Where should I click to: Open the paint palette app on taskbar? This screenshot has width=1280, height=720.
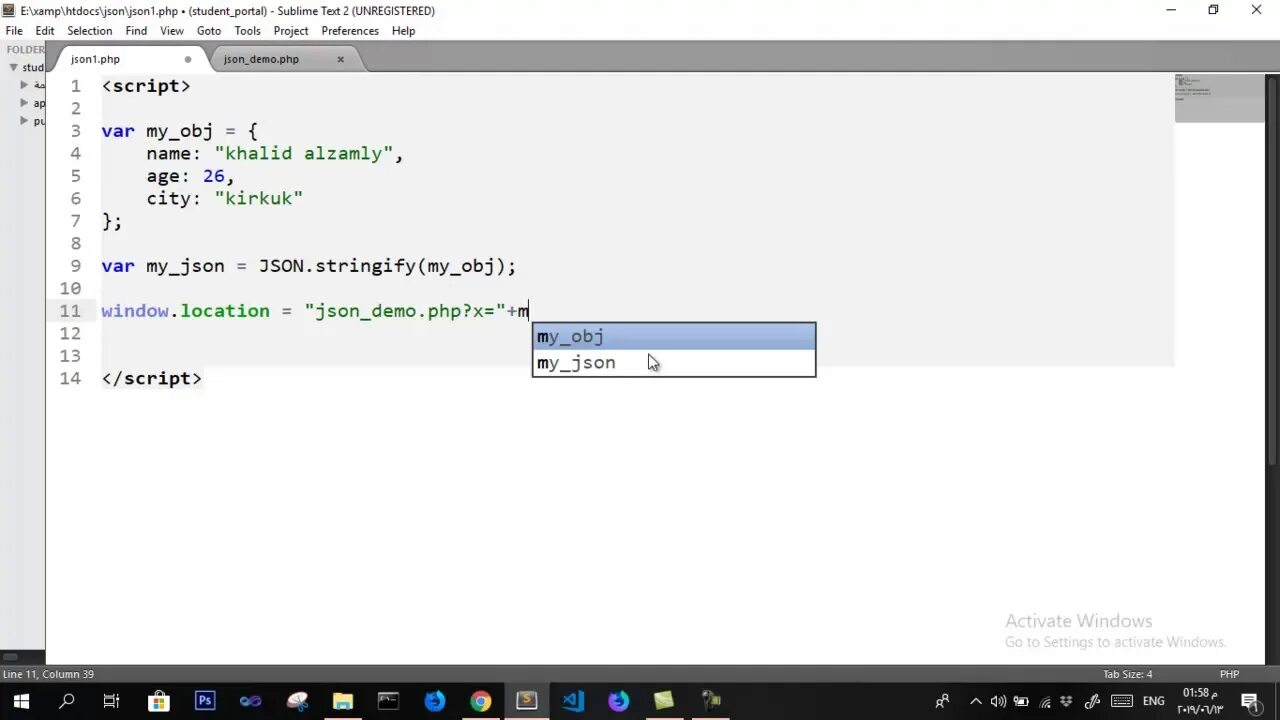[x=296, y=701]
